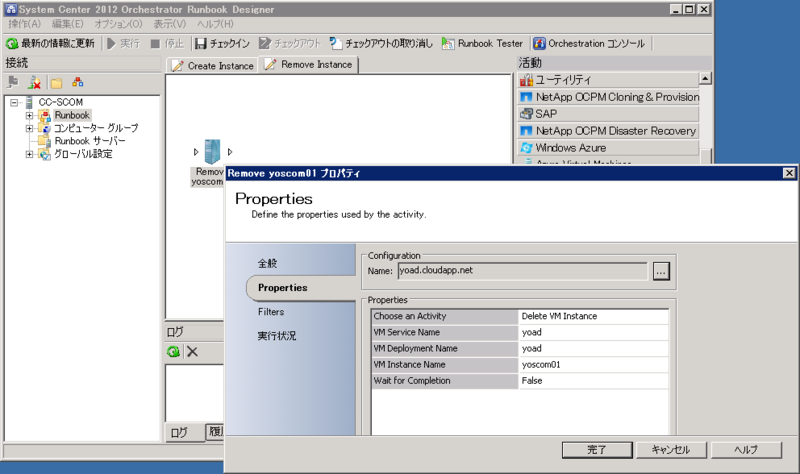The image size is (800, 474).
Task: Click scroll up arrow in 活動 pane
Action: [705, 78]
